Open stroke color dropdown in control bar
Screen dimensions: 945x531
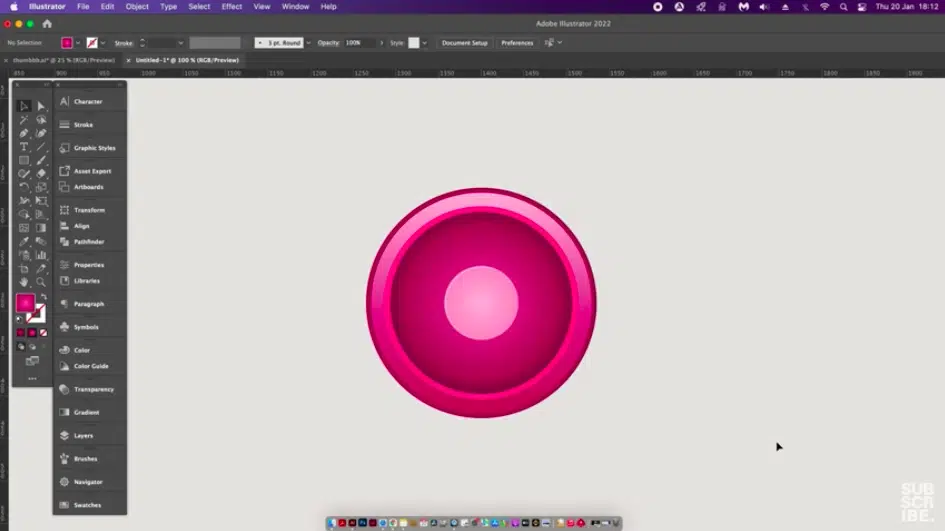[102, 43]
